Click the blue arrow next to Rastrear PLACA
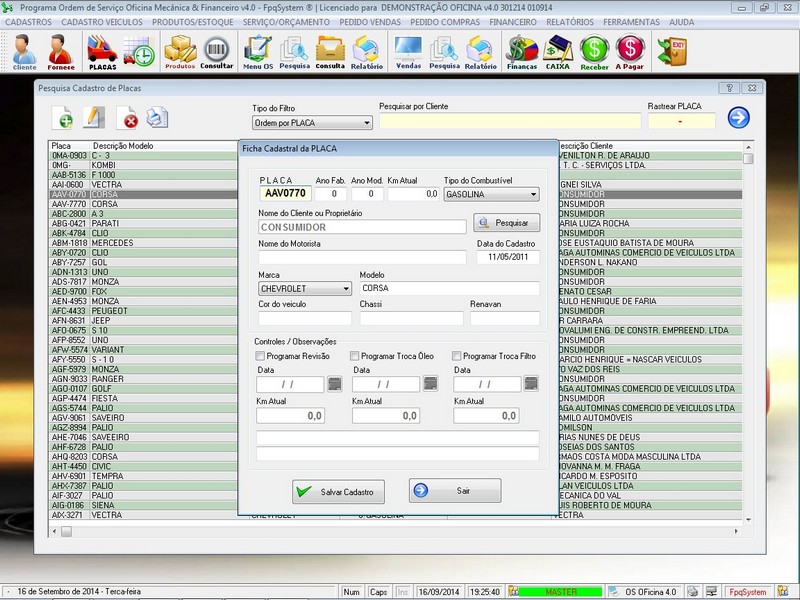This screenshot has width=800, height=600. coord(738,117)
